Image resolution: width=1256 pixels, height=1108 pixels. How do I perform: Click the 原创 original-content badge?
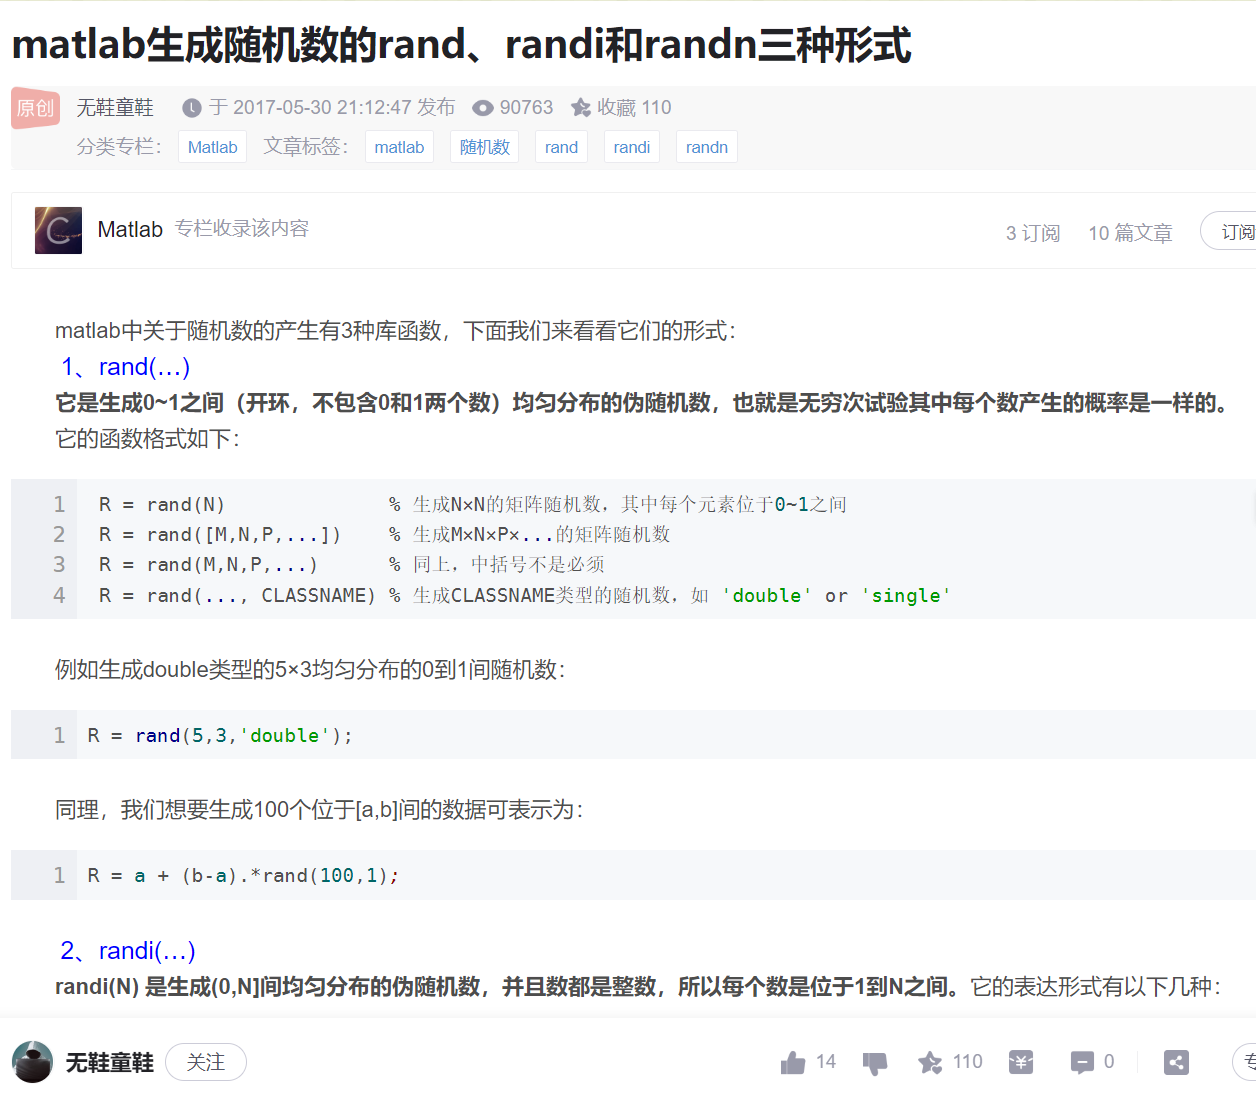pos(35,108)
